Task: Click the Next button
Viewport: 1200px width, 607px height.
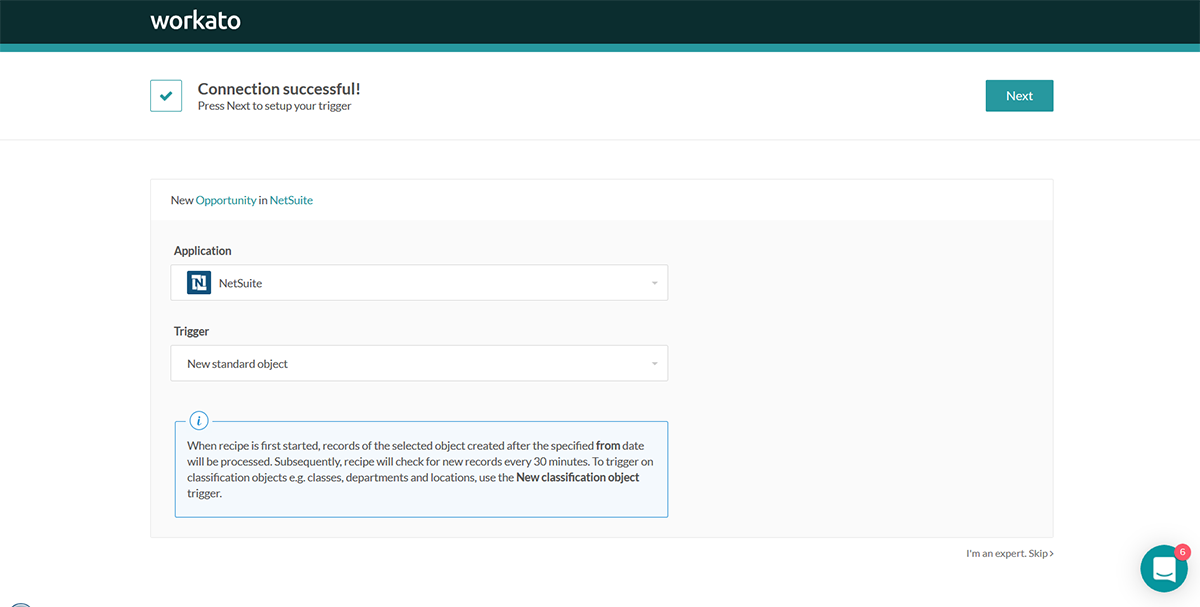Action: pyautogui.click(x=1019, y=96)
